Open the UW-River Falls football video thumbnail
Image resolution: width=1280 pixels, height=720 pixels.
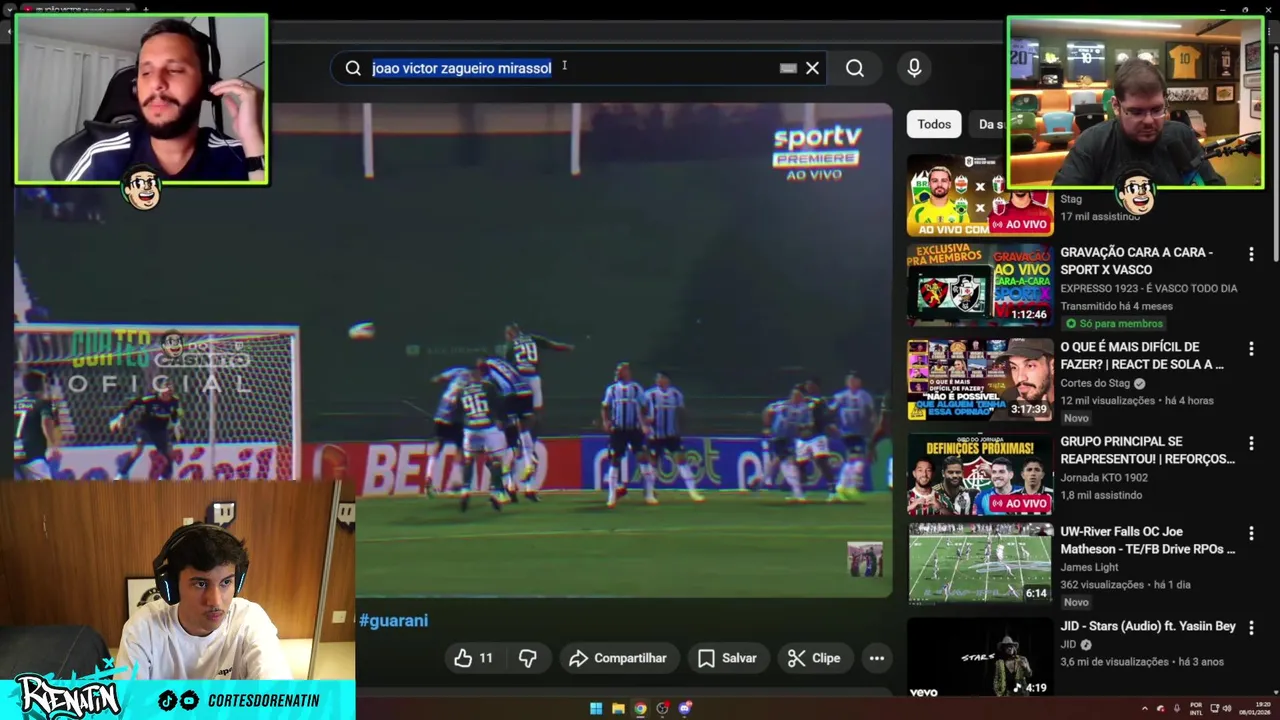coord(979,564)
